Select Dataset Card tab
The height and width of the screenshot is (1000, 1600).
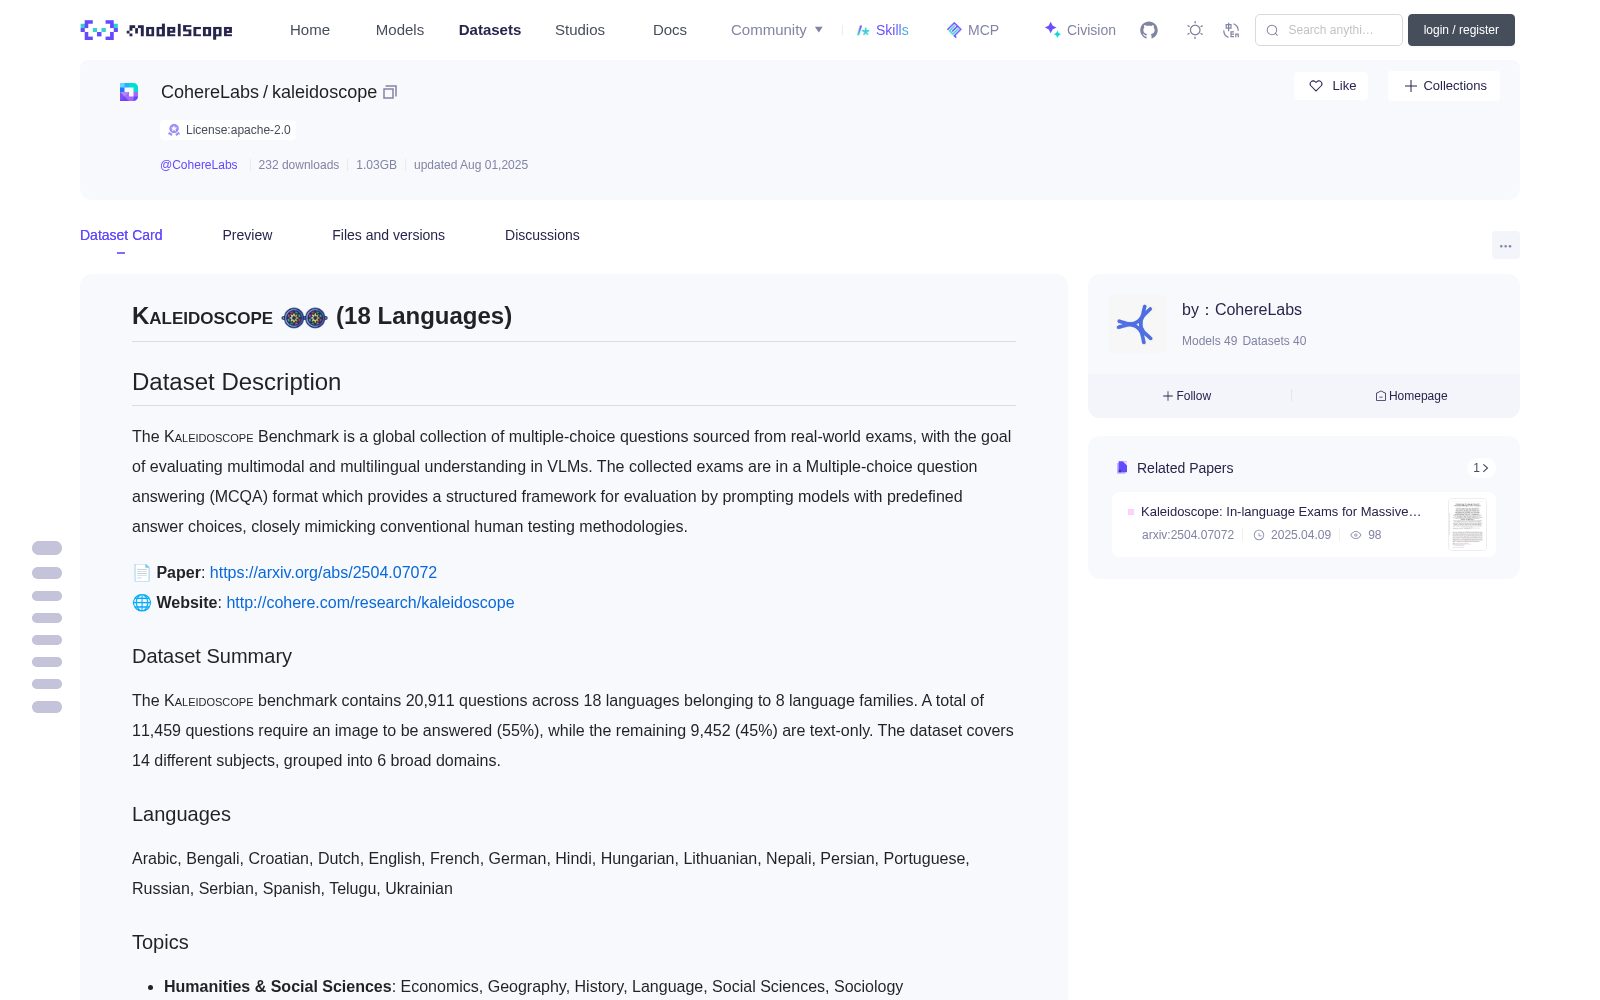click(x=121, y=235)
